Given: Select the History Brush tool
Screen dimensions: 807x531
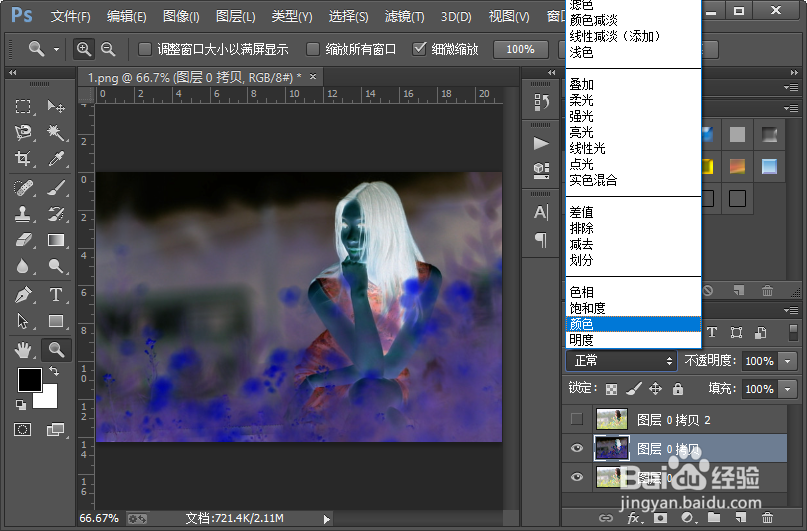Looking at the screenshot, I should click(56, 214).
